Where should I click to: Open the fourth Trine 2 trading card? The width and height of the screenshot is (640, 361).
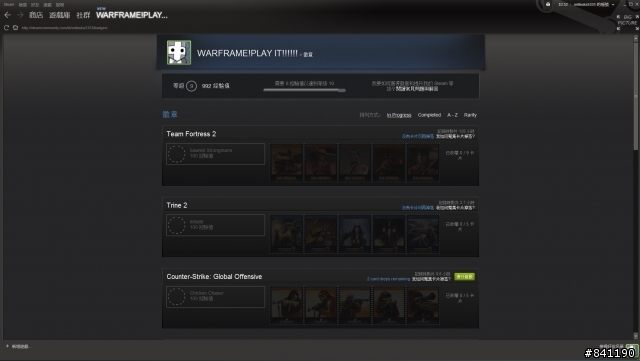(389, 234)
